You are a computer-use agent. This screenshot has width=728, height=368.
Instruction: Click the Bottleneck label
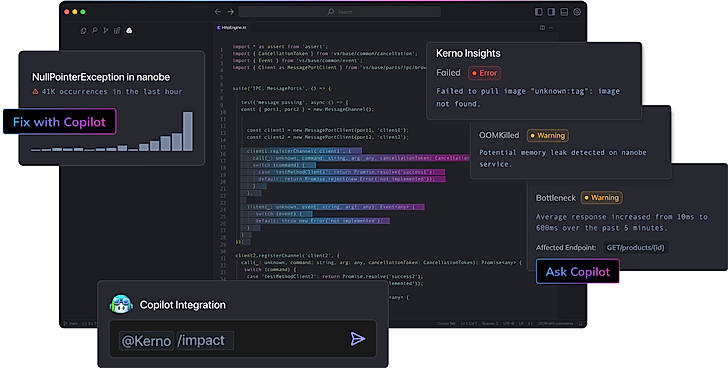556,198
